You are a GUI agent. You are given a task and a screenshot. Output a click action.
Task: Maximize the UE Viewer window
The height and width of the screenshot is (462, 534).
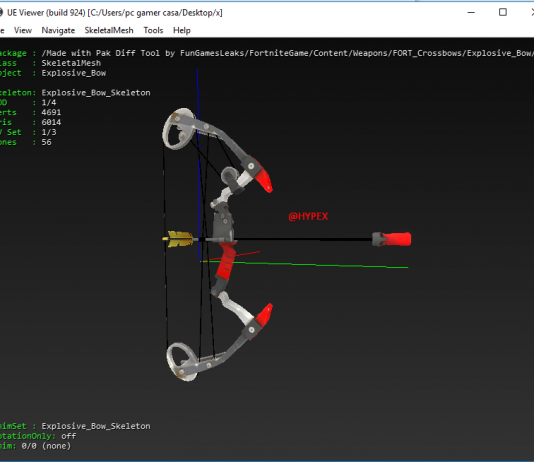[x=503, y=13]
